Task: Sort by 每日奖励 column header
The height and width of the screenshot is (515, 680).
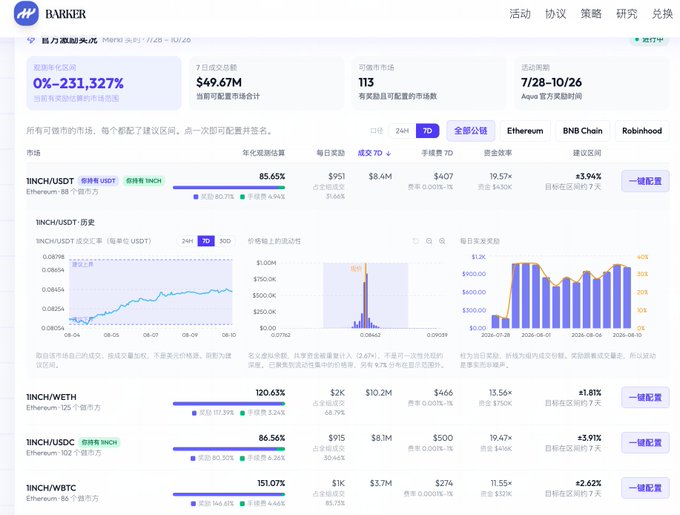Action: pyautogui.click(x=330, y=153)
